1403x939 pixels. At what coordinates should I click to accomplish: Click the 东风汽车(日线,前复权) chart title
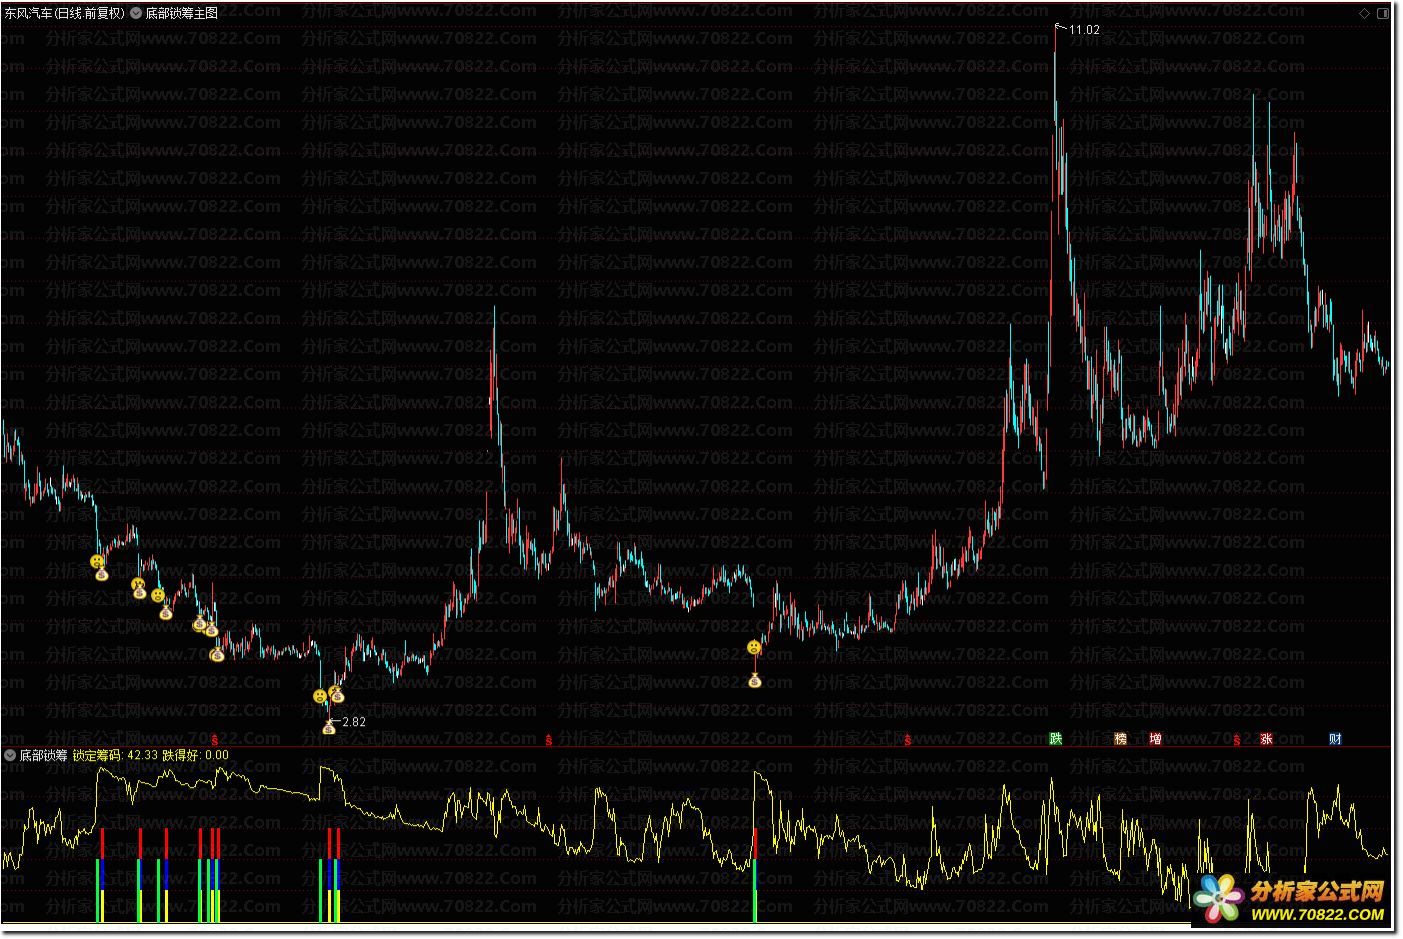pyautogui.click(x=64, y=13)
